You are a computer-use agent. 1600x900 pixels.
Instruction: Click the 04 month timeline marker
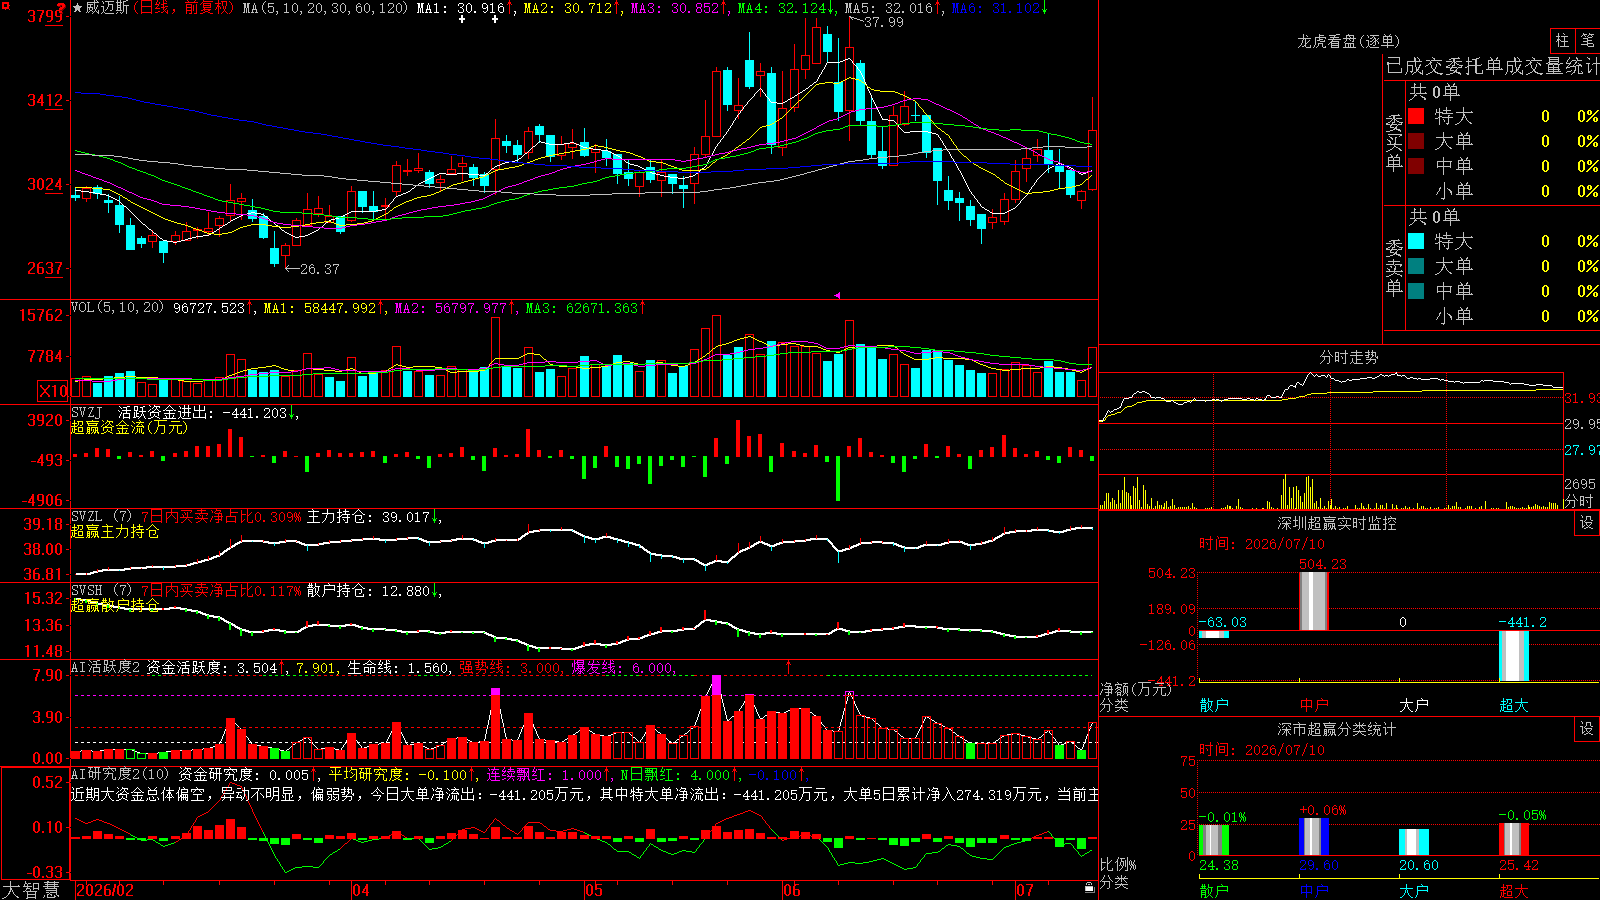[361, 890]
